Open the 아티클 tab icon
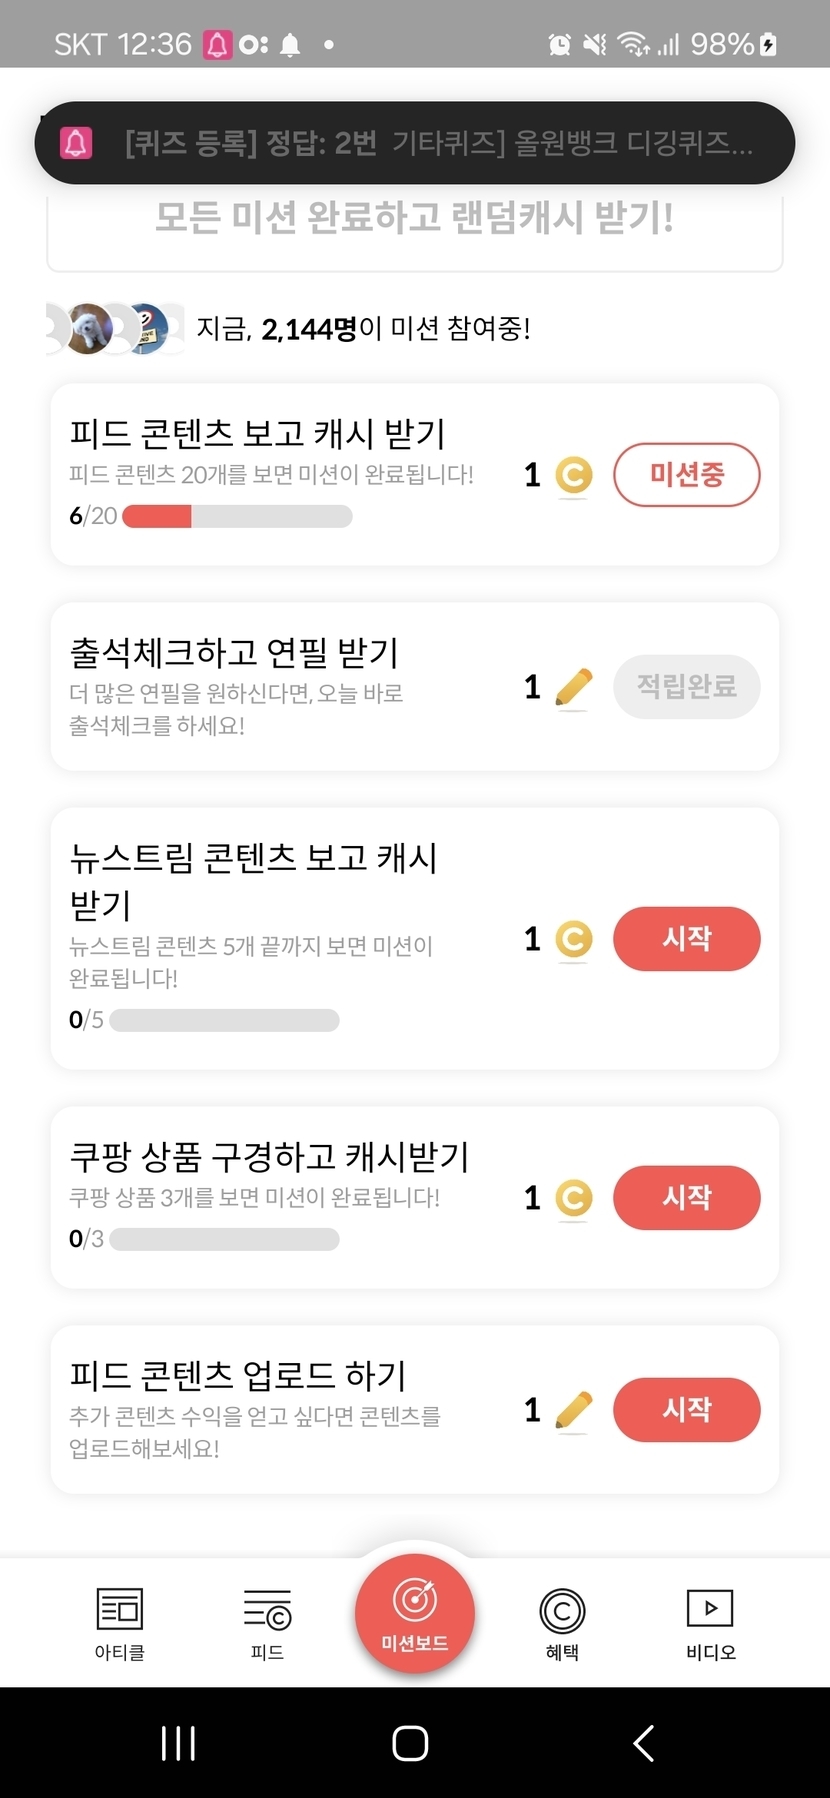This screenshot has height=1798, width=830. 119,1610
